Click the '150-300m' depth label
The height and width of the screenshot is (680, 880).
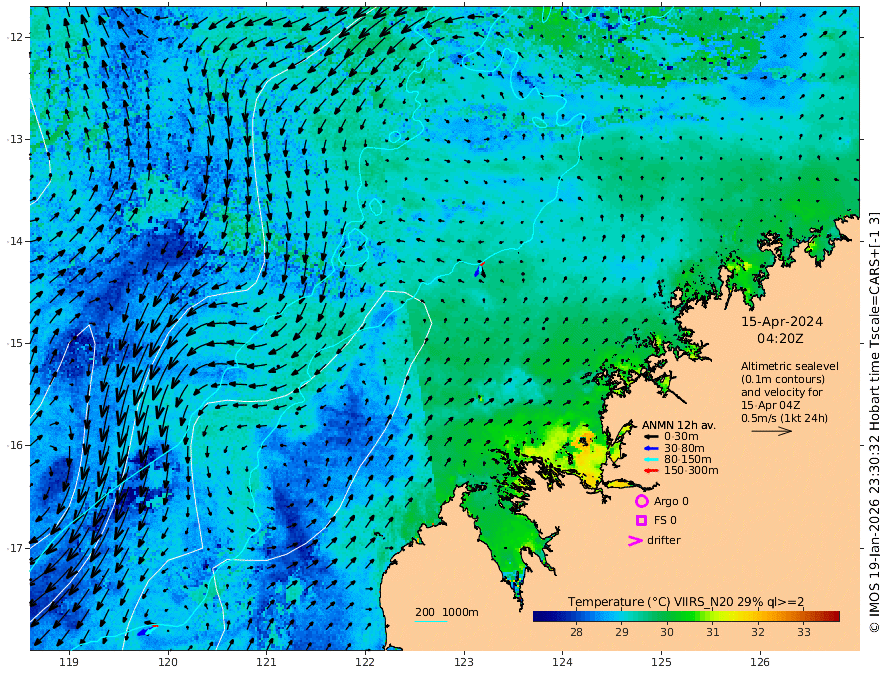coord(691,471)
